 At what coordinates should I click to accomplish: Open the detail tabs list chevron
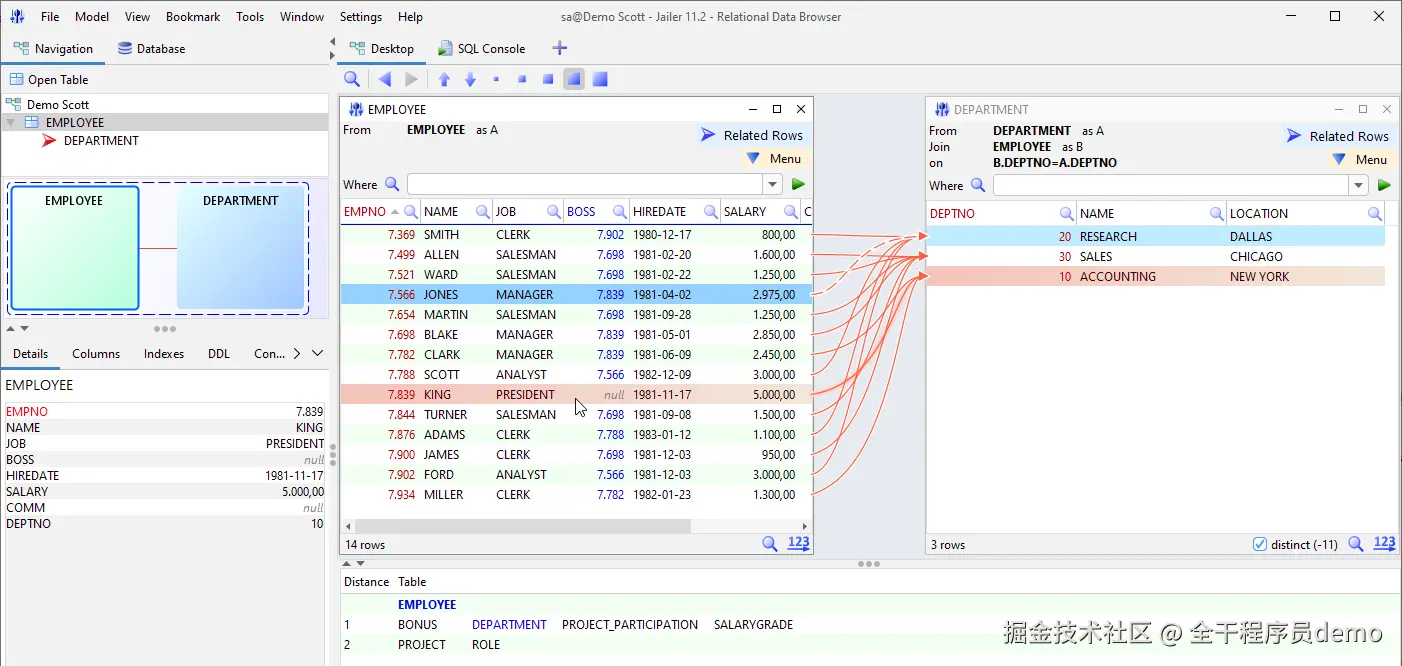click(x=317, y=353)
